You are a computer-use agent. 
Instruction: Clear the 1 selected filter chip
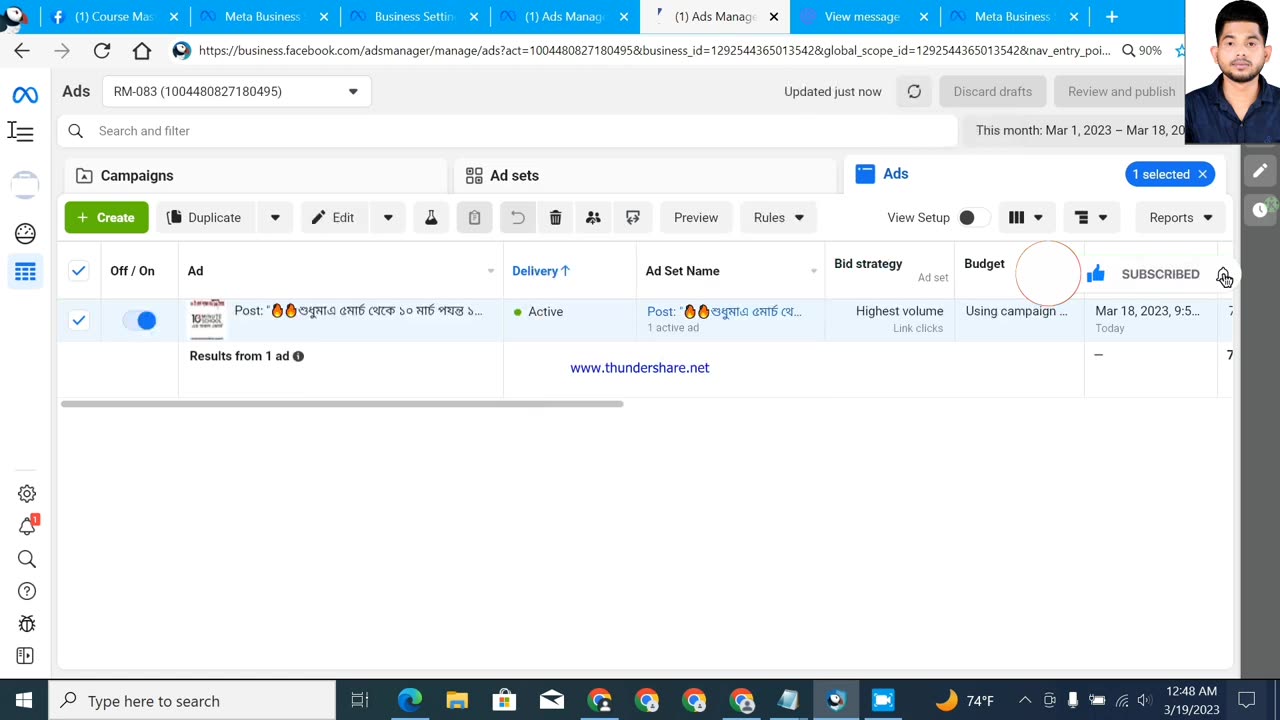click(x=1203, y=174)
